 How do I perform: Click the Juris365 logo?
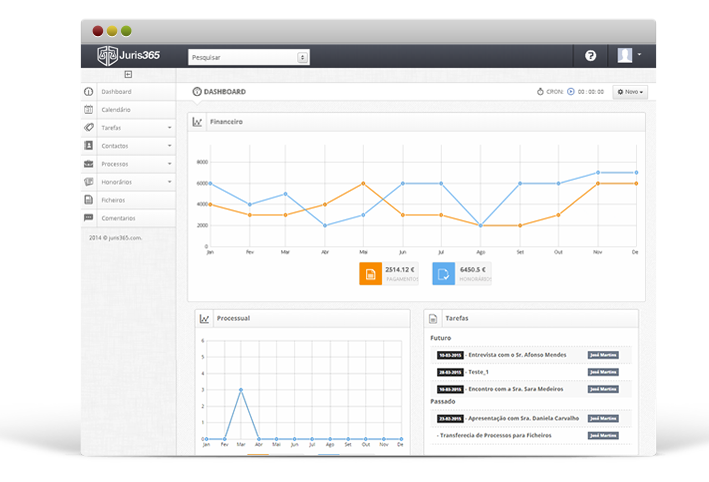pyautogui.click(x=127, y=56)
